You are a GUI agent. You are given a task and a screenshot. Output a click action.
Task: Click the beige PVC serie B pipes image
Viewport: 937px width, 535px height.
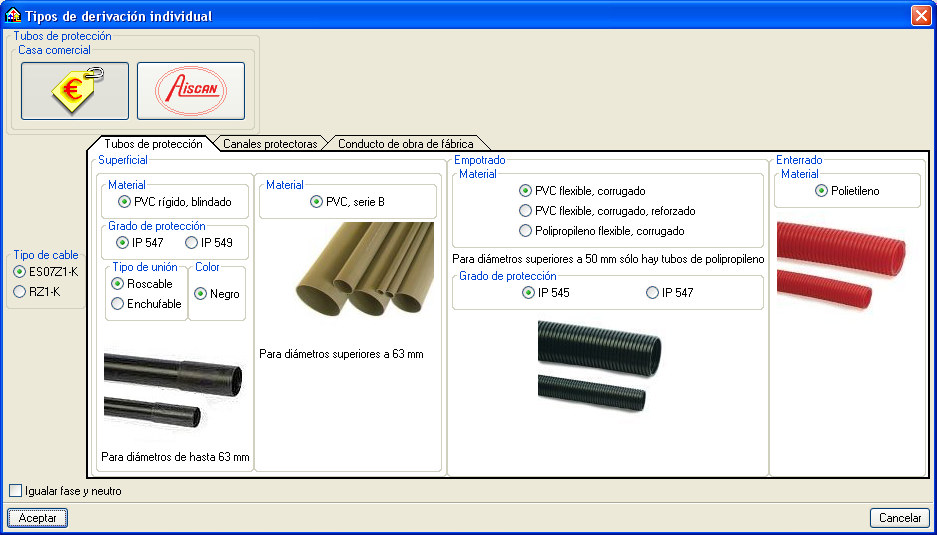coord(365,268)
